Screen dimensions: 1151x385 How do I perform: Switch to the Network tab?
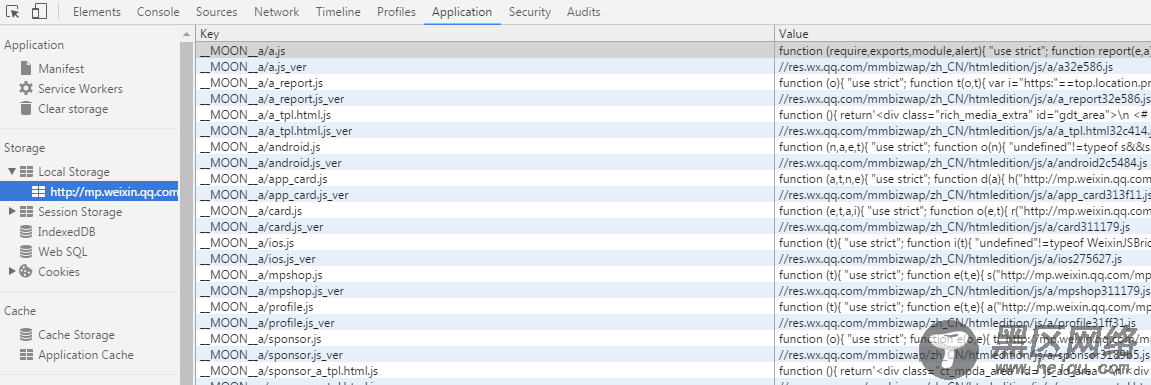click(x=277, y=12)
